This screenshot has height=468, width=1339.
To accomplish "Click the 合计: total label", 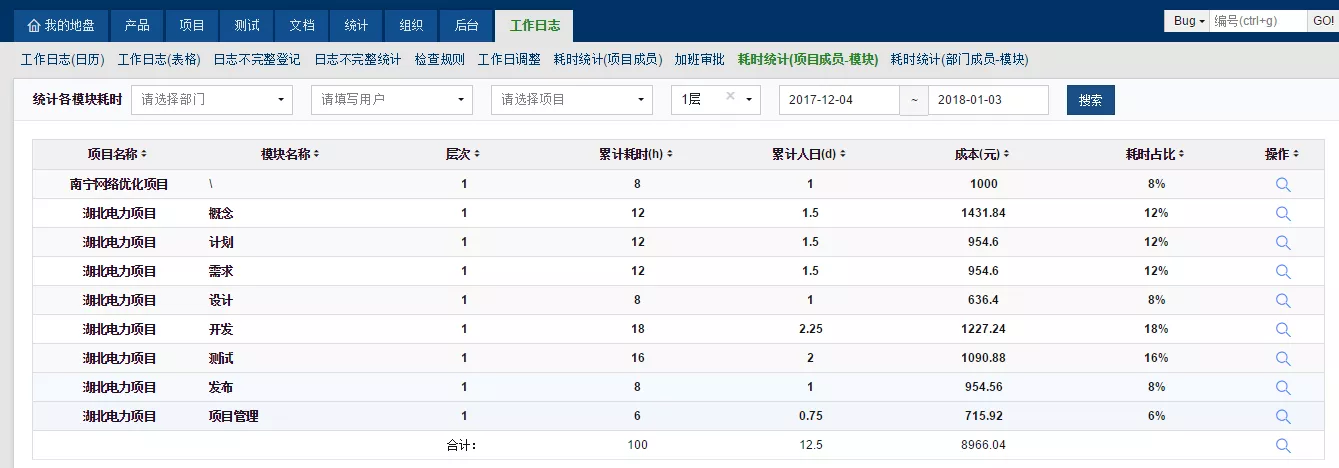I will 461,446.
